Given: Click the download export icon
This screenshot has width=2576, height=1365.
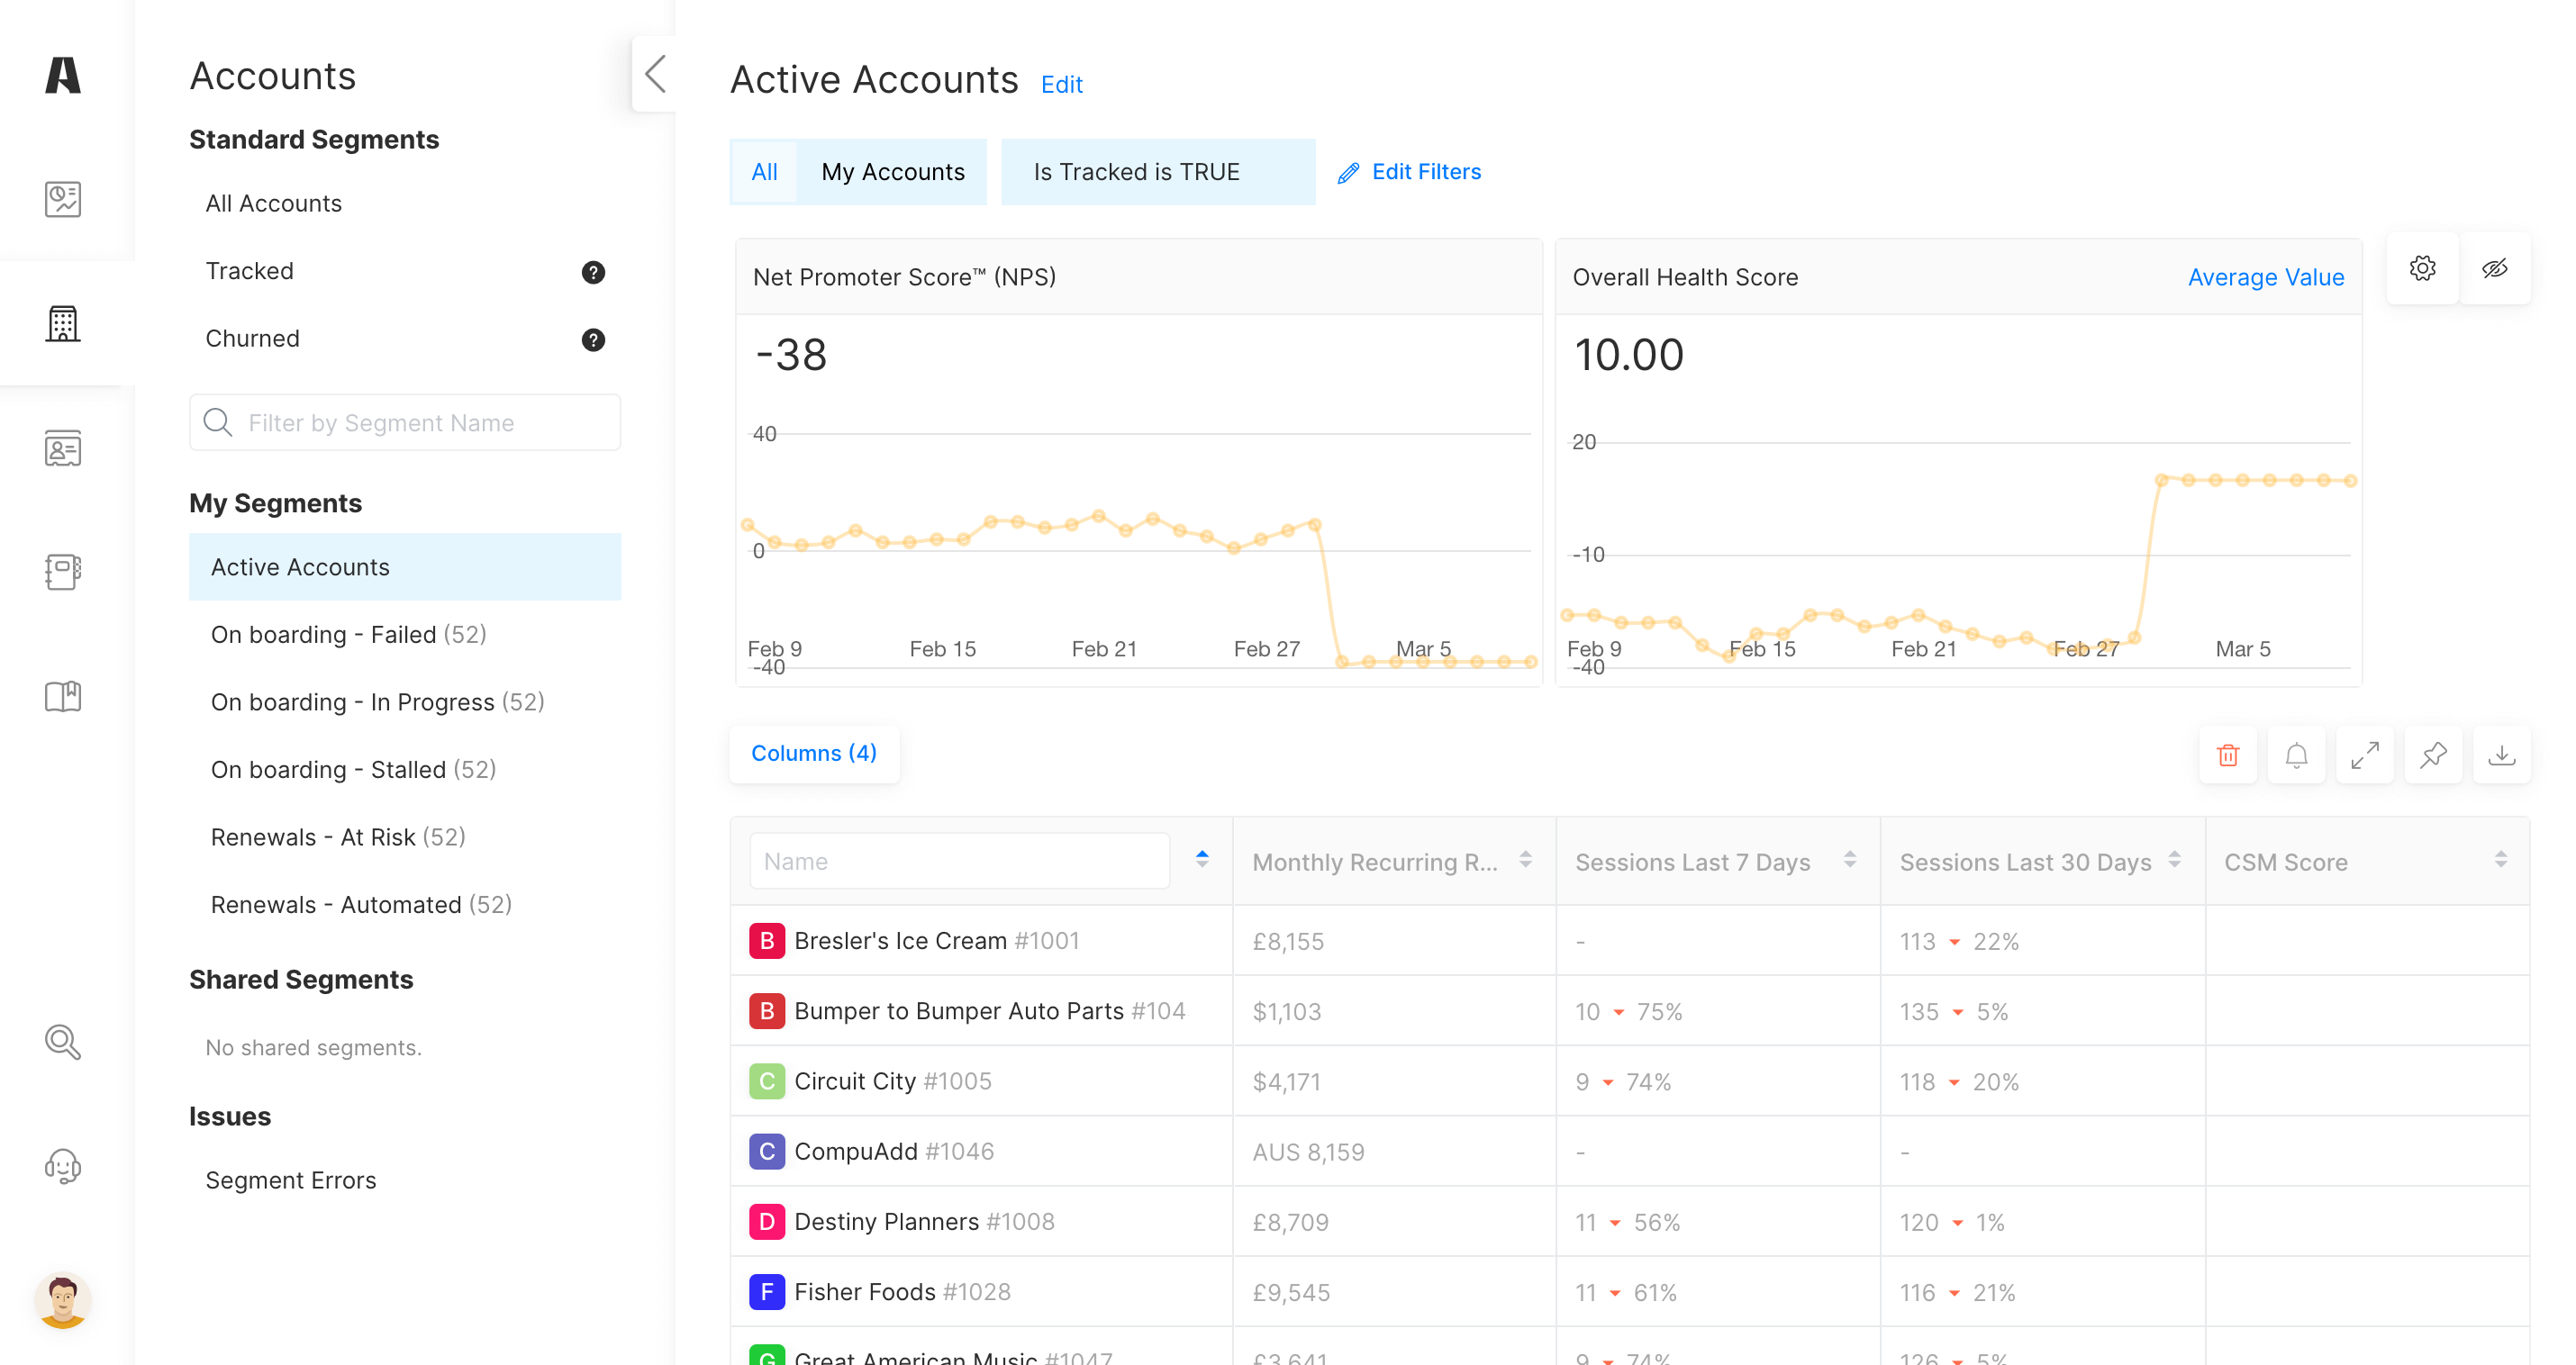Looking at the screenshot, I should (2501, 755).
